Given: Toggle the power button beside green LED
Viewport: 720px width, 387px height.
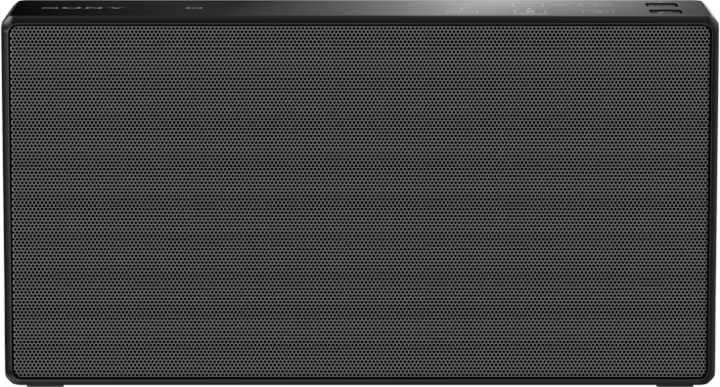Looking at the screenshot, I should [x=662, y=5].
